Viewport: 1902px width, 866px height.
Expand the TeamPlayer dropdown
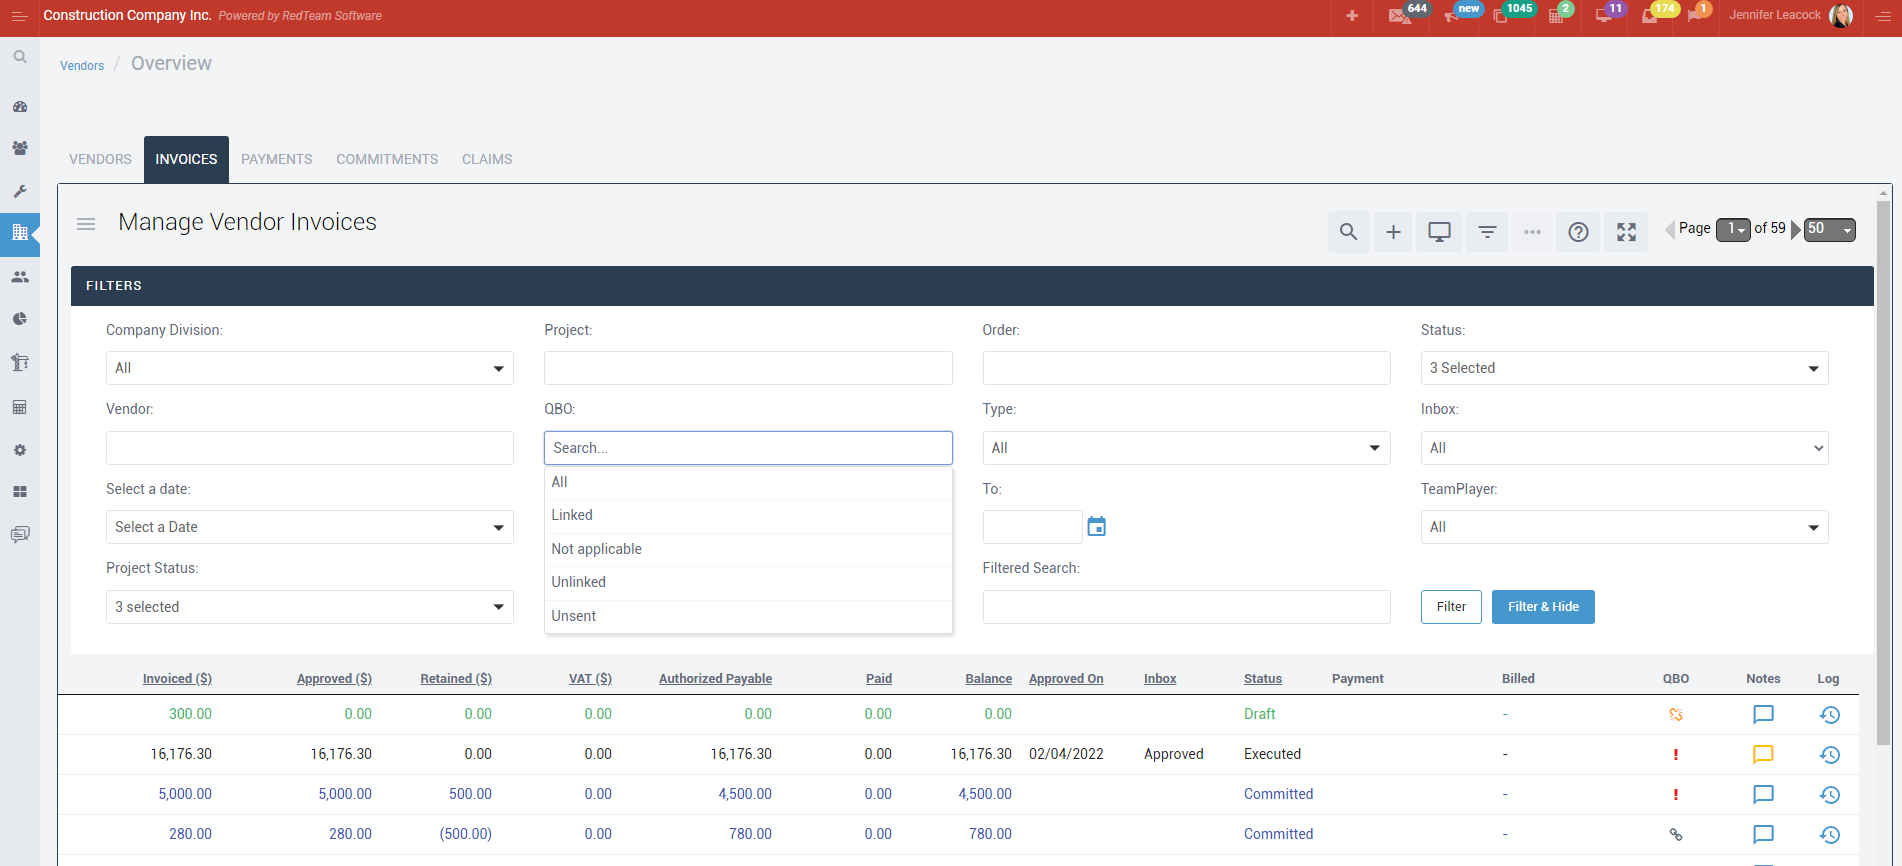pos(1623,527)
